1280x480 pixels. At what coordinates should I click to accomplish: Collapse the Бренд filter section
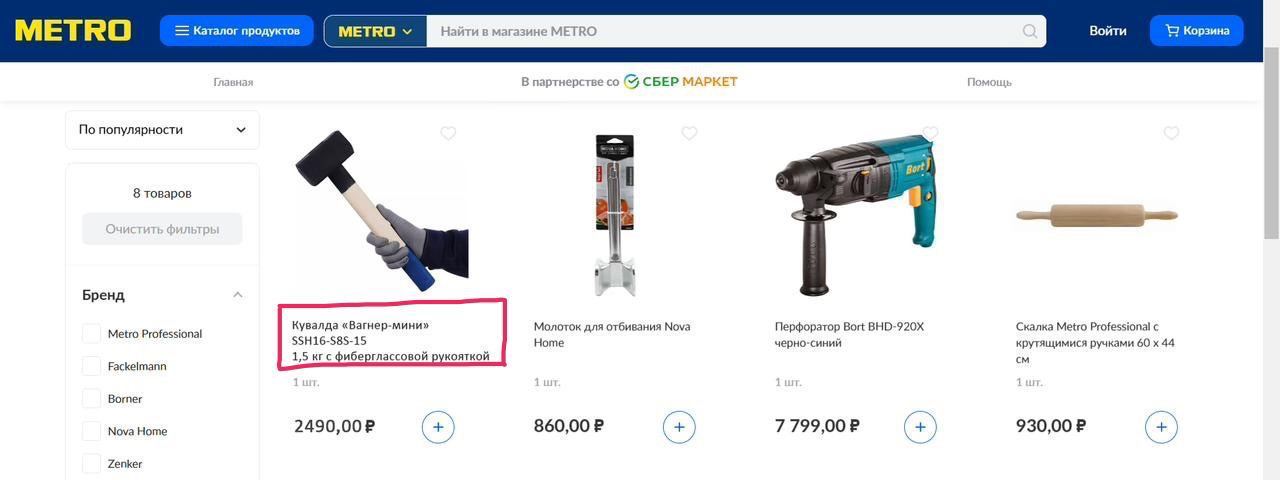(238, 295)
